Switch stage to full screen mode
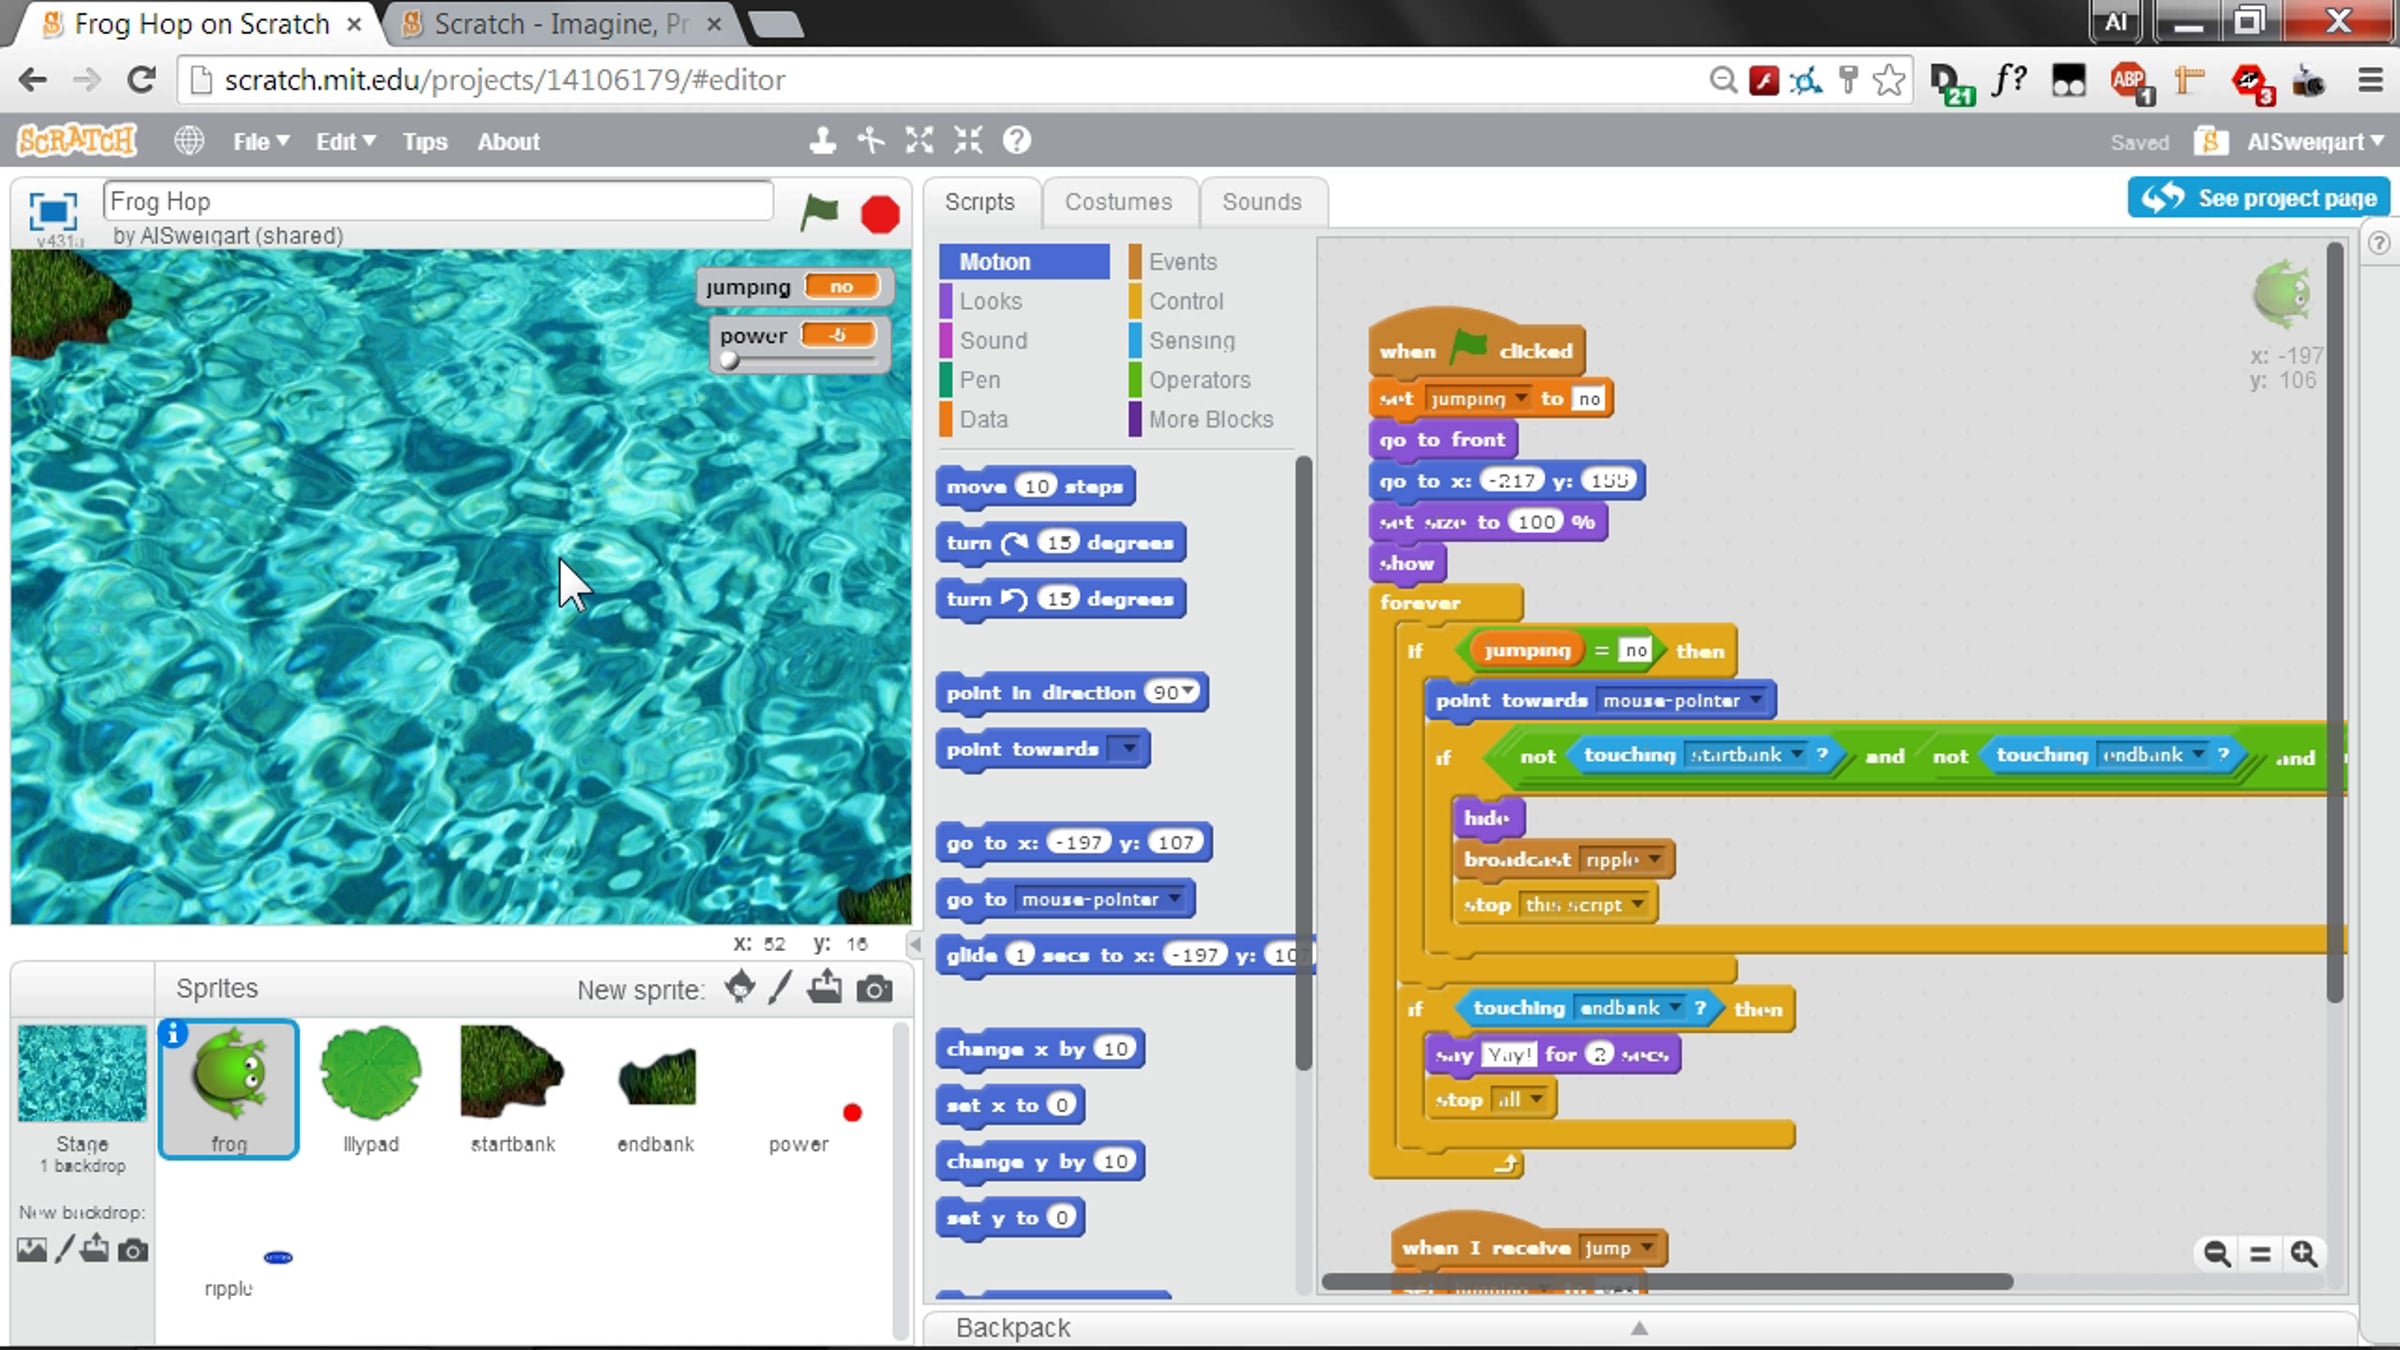The height and width of the screenshot is (1350, 2400). 52,212
